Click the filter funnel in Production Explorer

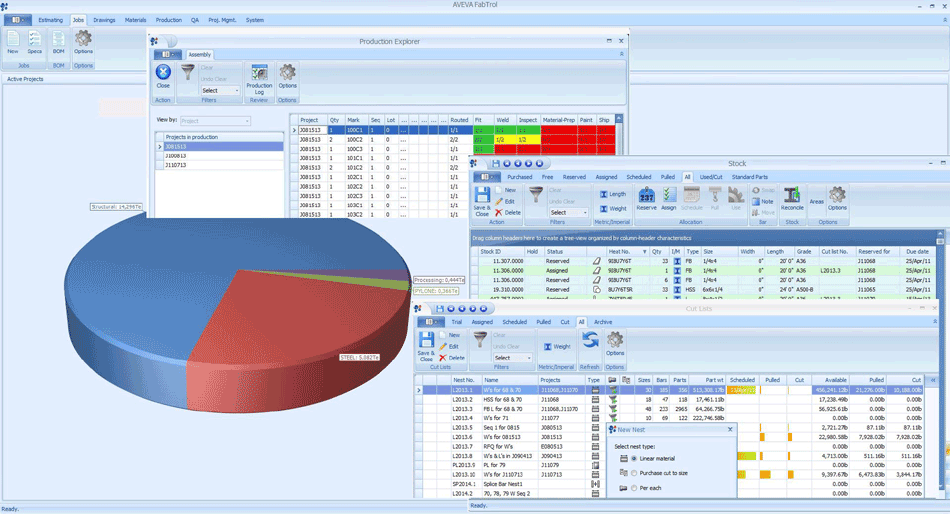coord(188,73)
